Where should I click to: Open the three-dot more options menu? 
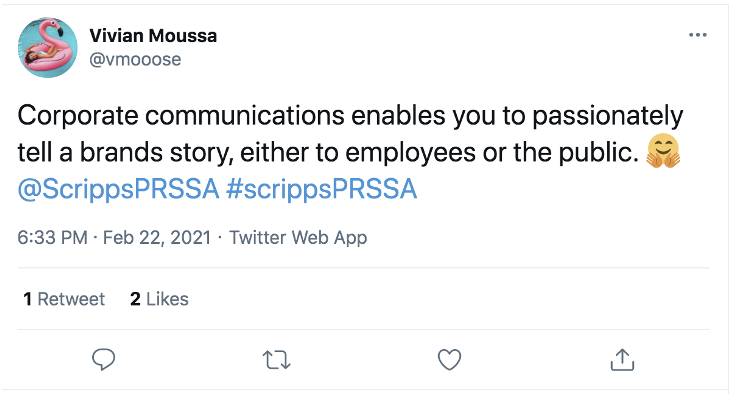tap(697, 35)
